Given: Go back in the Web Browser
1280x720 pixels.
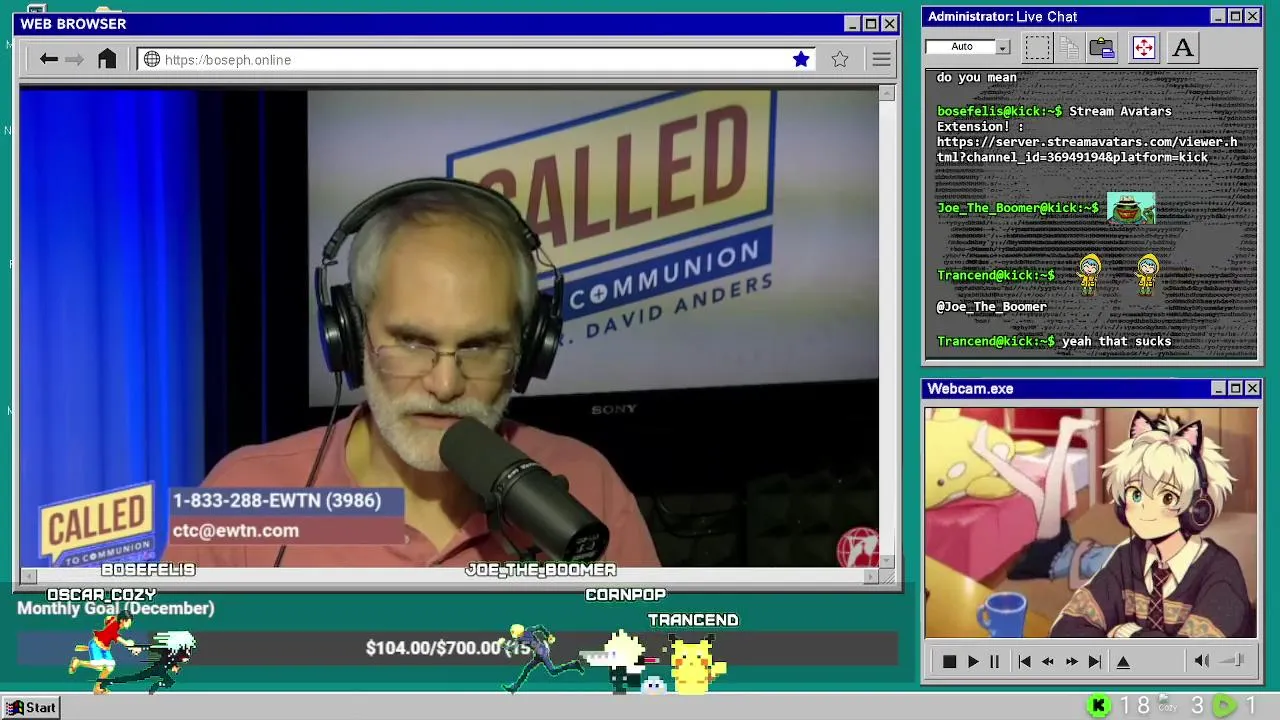Looking at the screenshot, I should coord(48,60).
